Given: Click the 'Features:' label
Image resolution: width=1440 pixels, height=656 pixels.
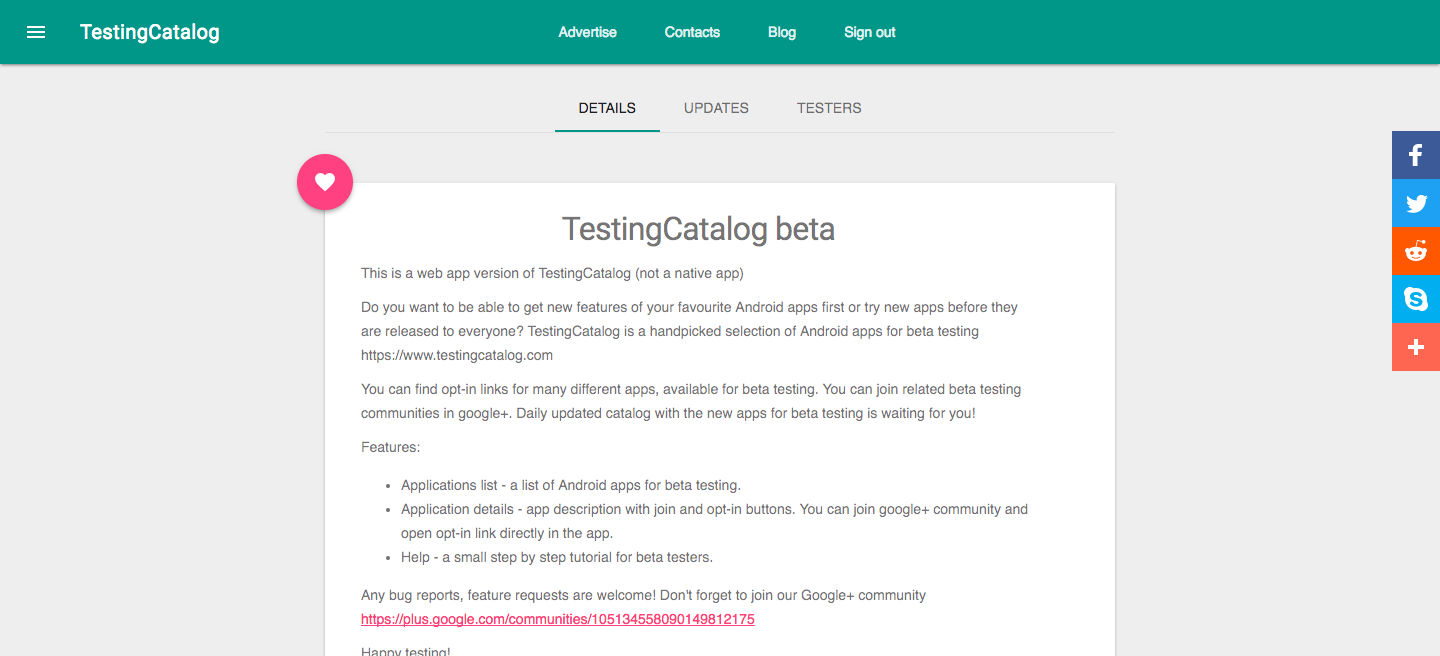Looking at the screenshot, I should pos(391,447).
